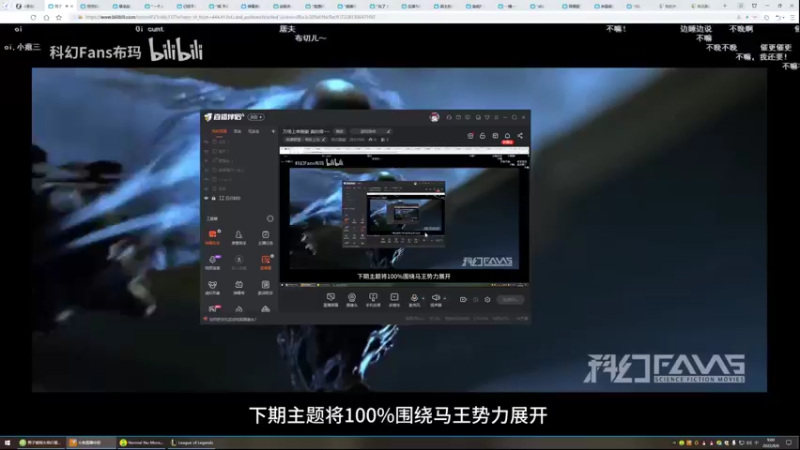800x450 pixels.
Task: Open the Windows Start menu
Action: point(7,443)
